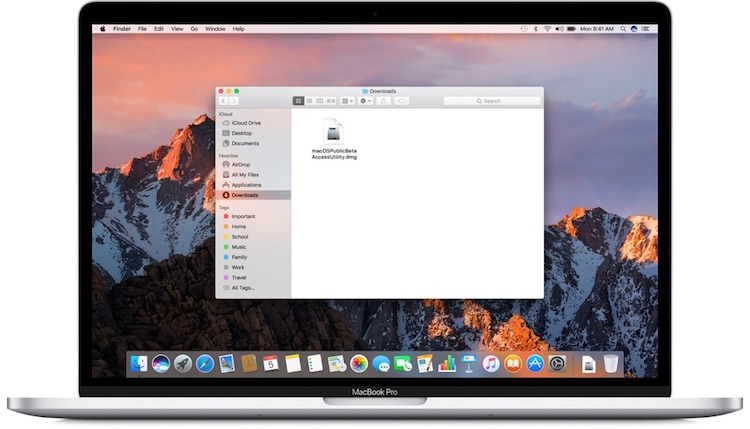Select AirDrop in the sidebar
This screenshot has height=429, width=750.
point(242,164)
